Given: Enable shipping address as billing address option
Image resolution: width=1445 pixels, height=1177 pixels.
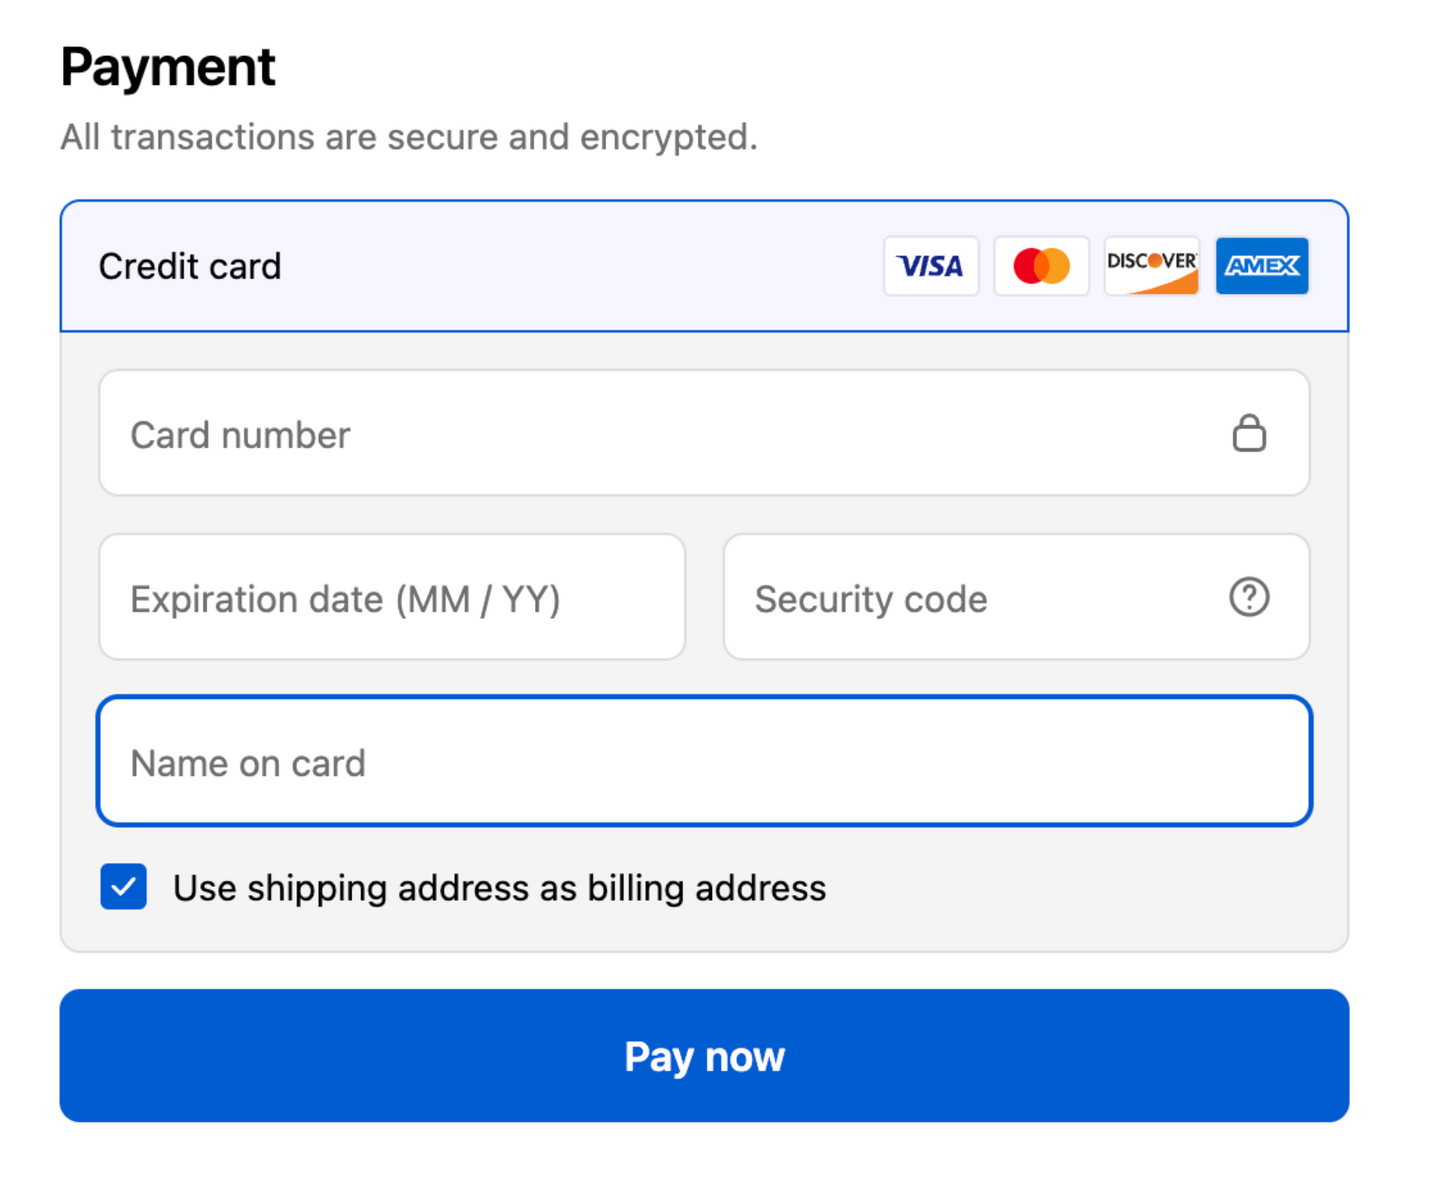Looking at the screenshot, I should click(x=122, y=887).
